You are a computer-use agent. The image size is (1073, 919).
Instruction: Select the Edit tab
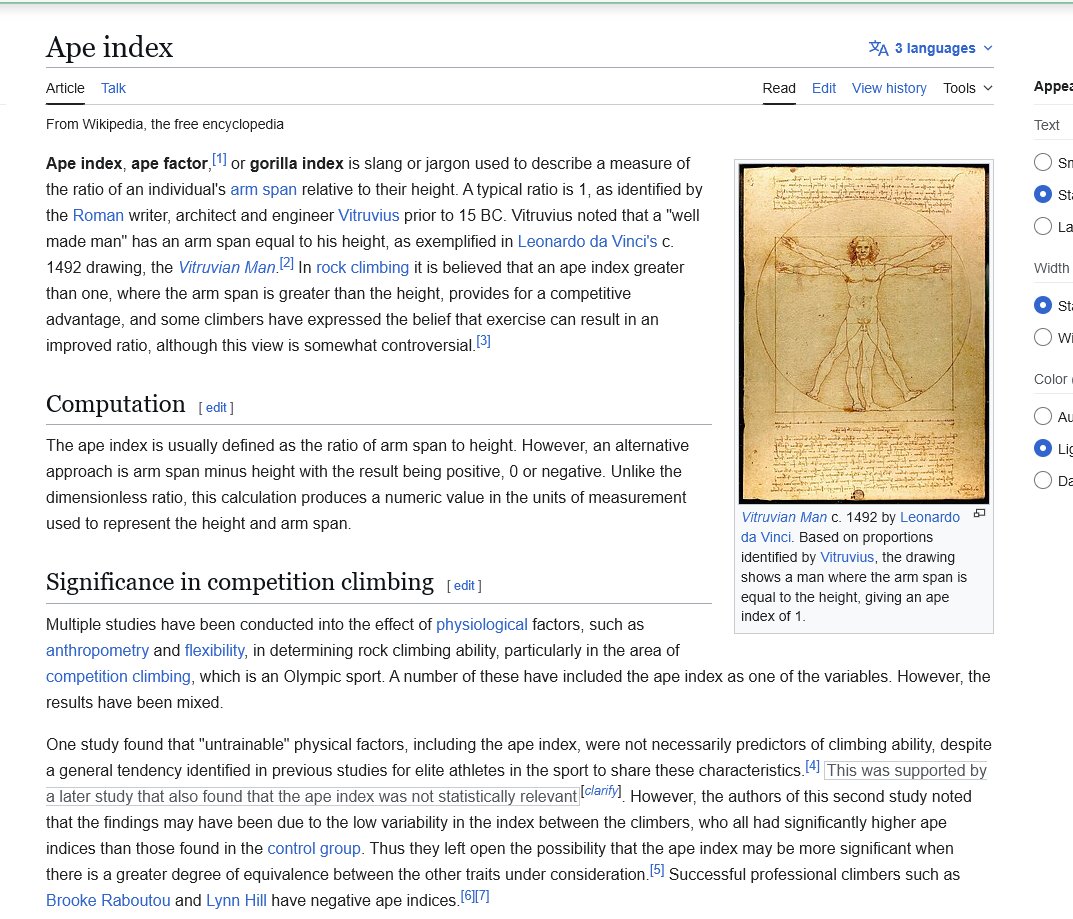823,88
